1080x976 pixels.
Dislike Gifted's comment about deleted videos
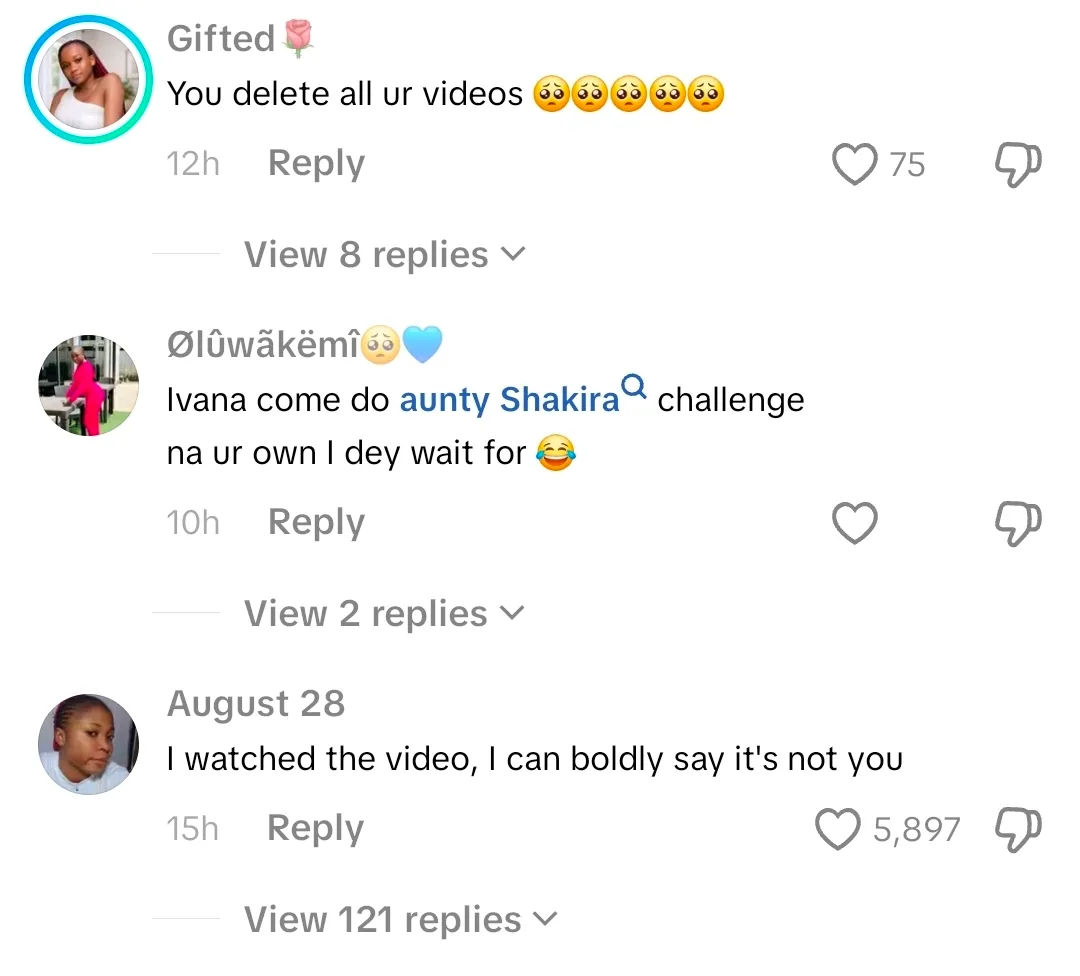[1019, 165]
